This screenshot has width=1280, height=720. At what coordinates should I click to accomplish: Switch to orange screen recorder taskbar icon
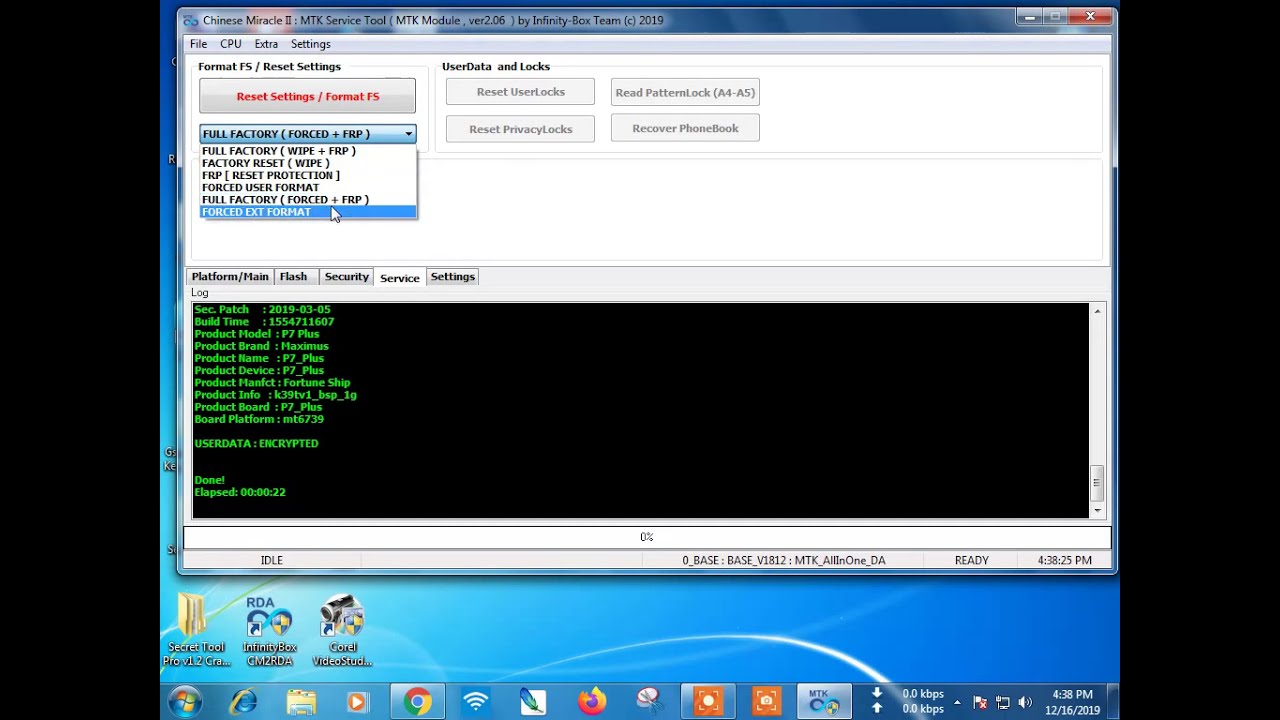point(708,702)
